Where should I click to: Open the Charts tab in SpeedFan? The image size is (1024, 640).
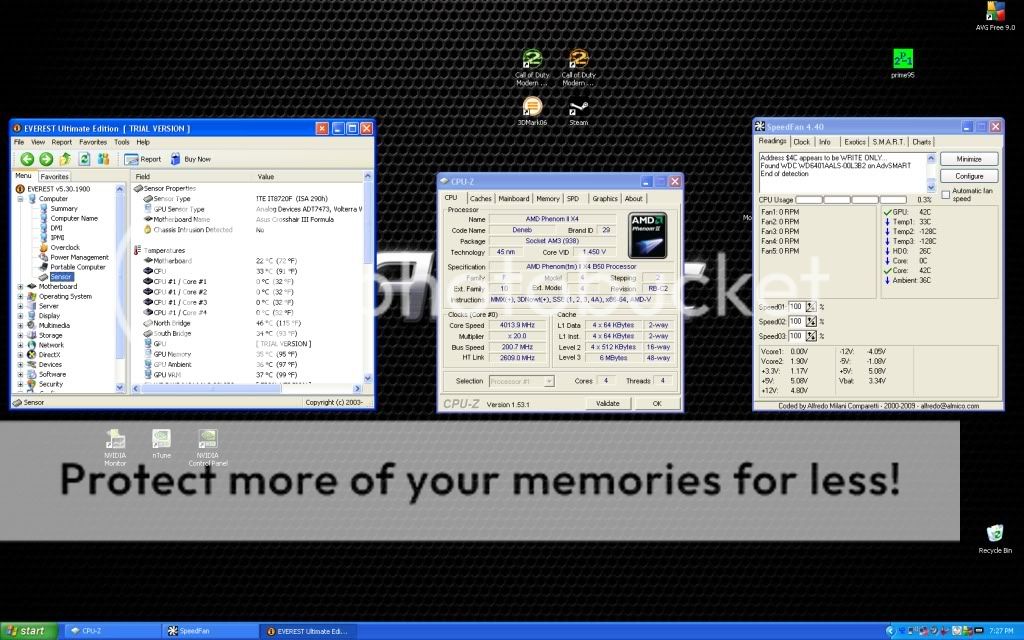pos(921,142)
